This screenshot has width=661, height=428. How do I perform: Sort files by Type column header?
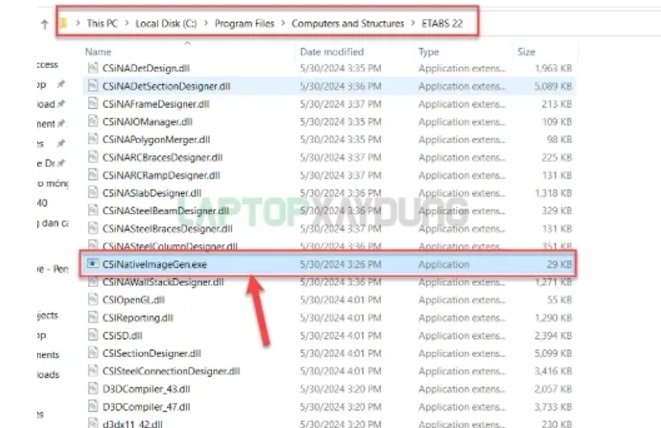coord(429,52)
